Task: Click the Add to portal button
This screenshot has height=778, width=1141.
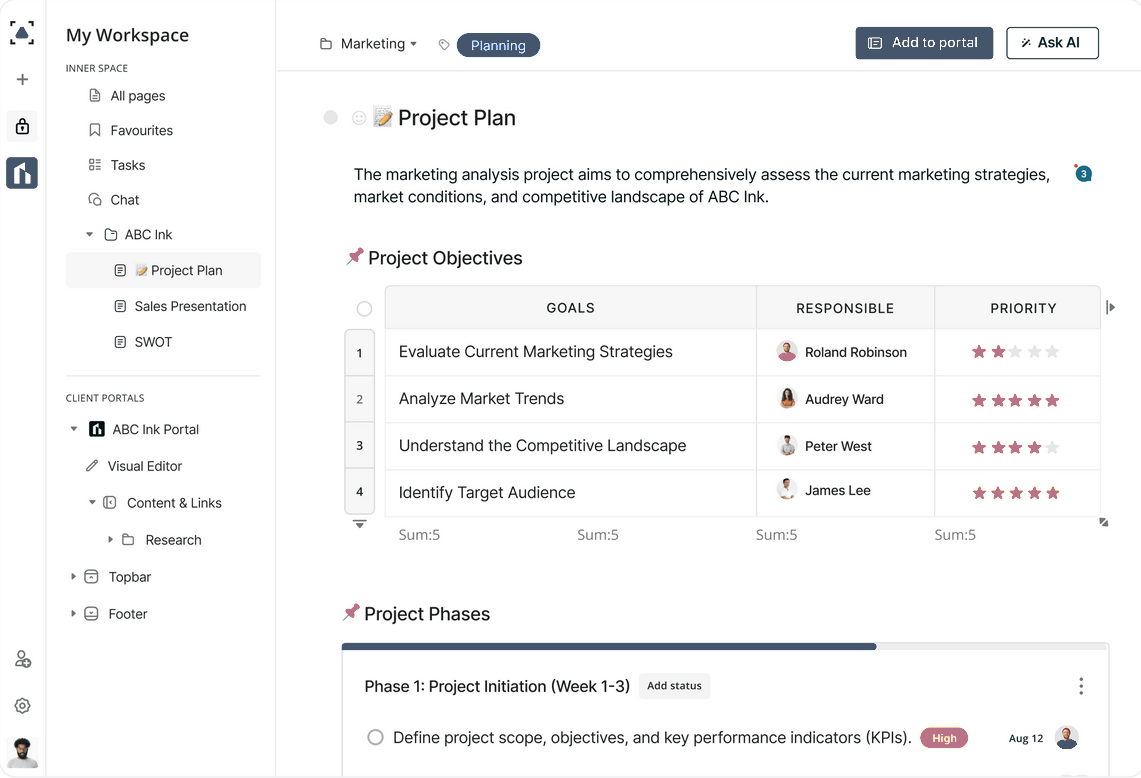Action: [x=923, y=43]
